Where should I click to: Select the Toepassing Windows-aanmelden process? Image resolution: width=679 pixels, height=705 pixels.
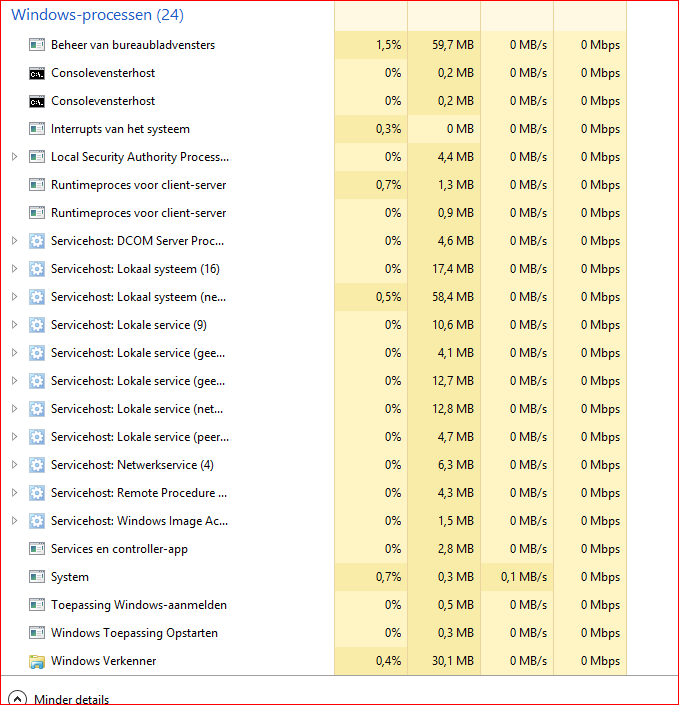(x=138, y=605)
